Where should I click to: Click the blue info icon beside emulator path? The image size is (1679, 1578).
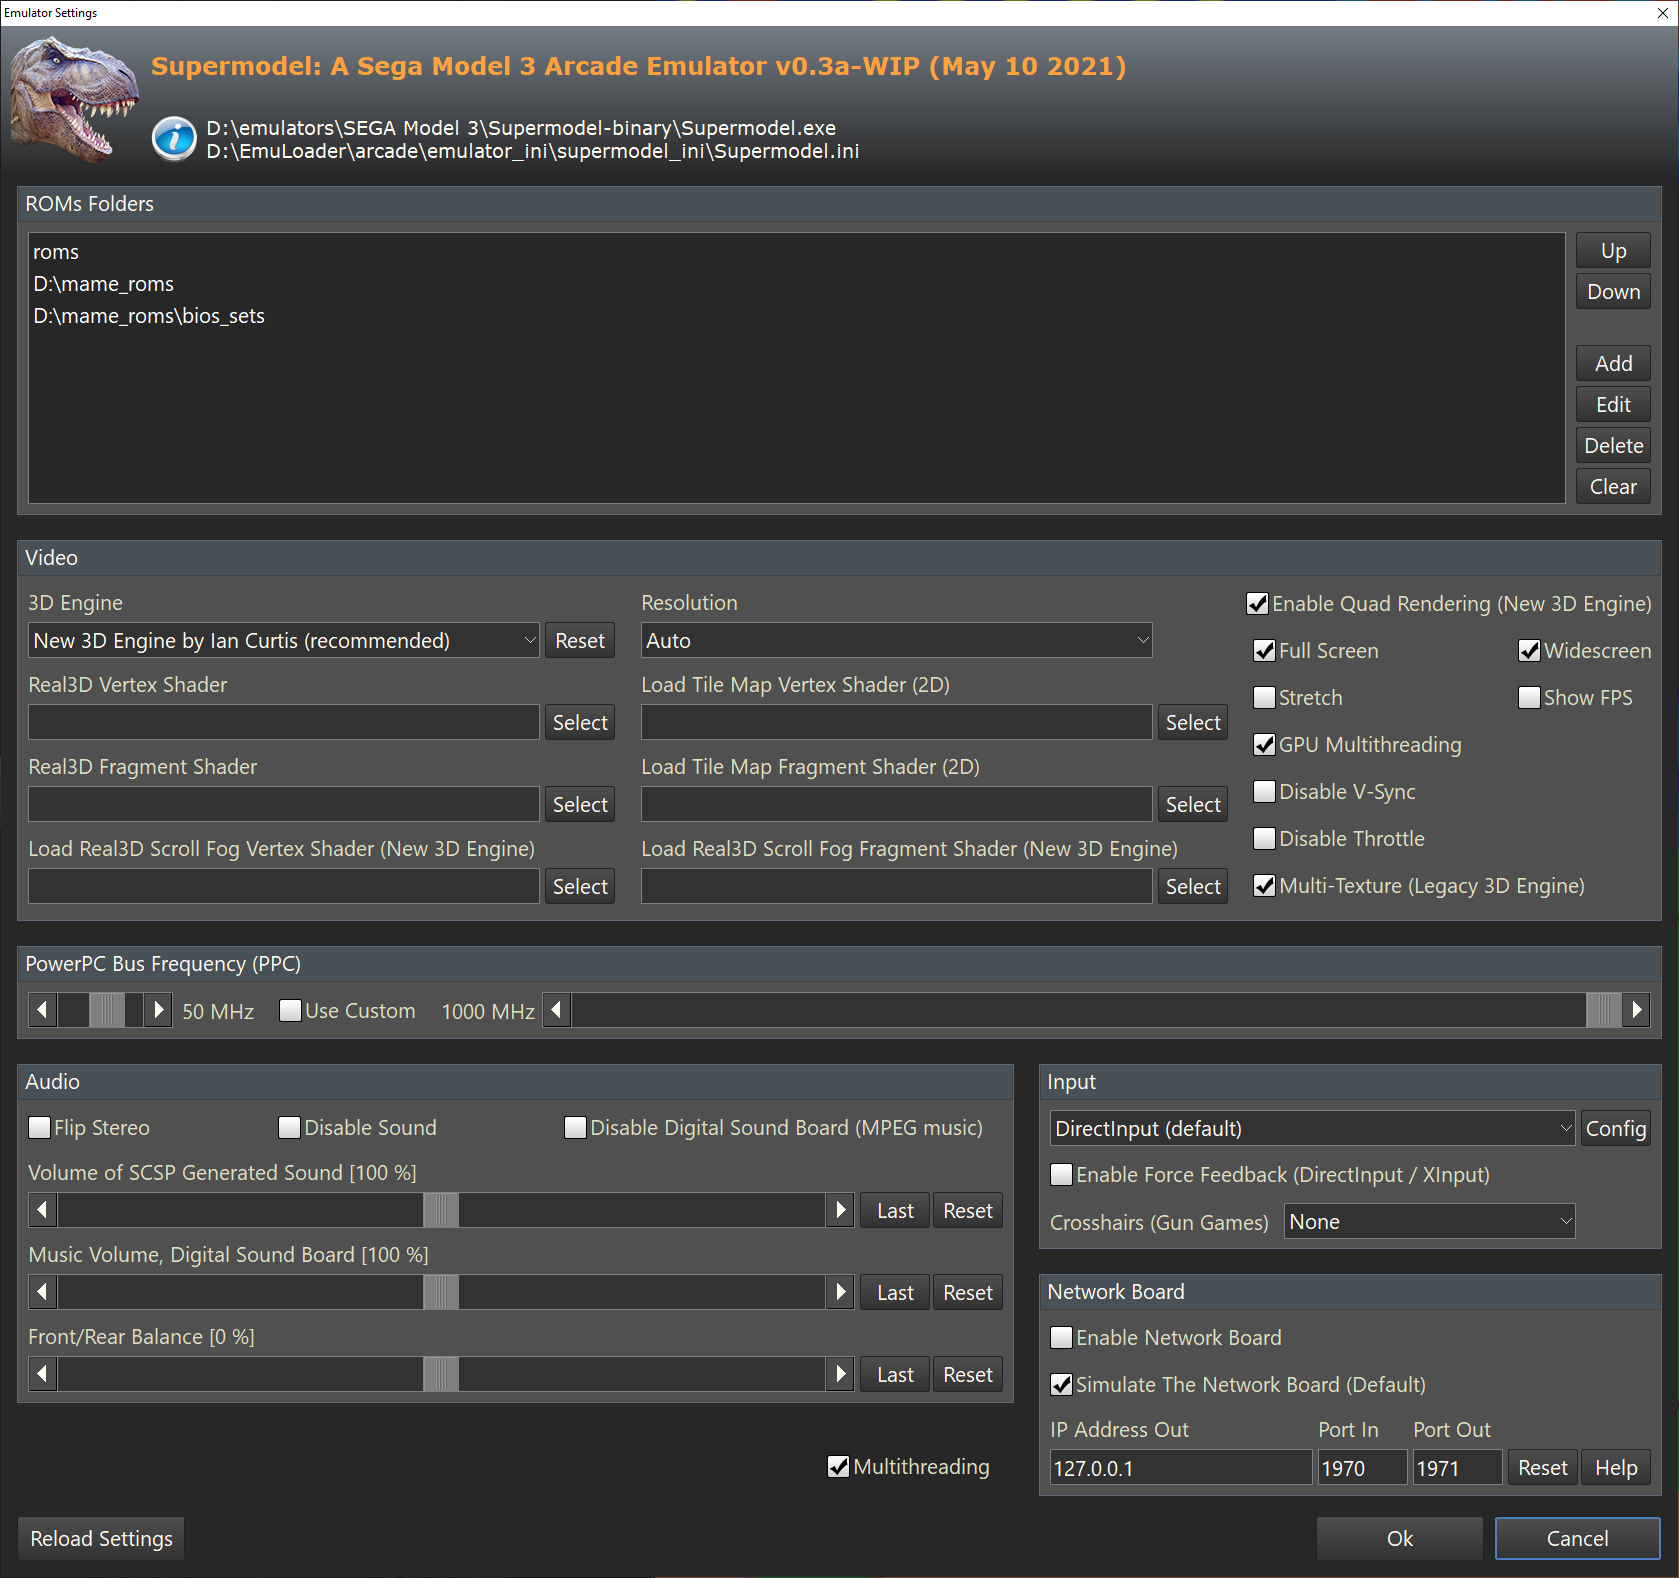click(174, 138)
